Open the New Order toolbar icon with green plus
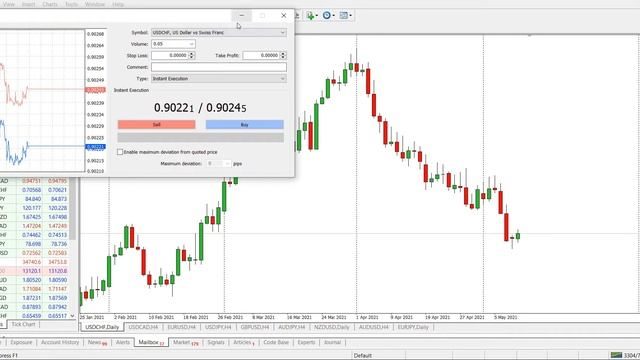This screenshot has width=640, height=360. [310, 16]
